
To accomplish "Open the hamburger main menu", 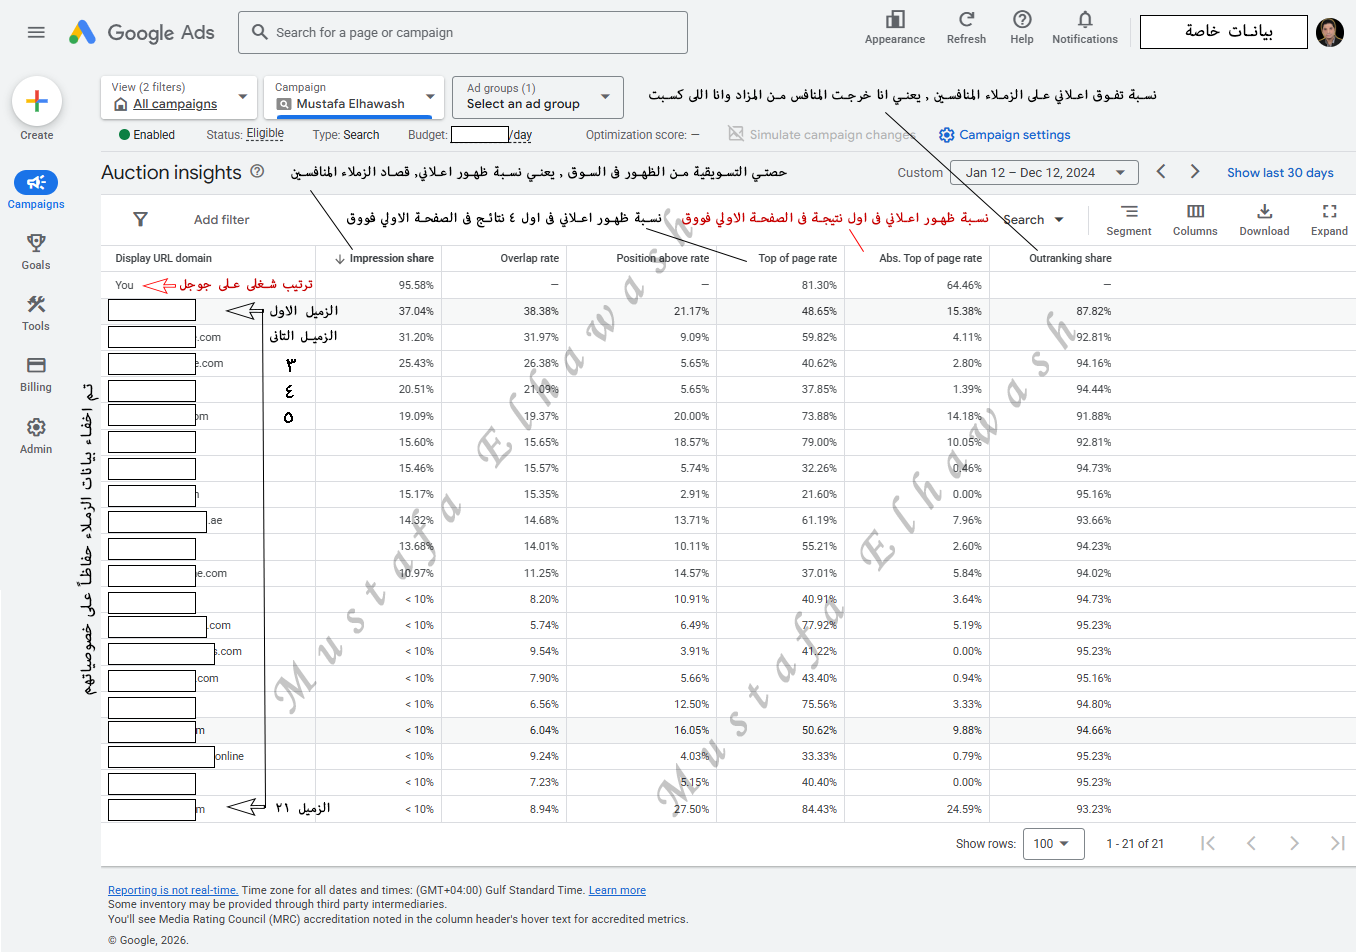I will [36, 32].
